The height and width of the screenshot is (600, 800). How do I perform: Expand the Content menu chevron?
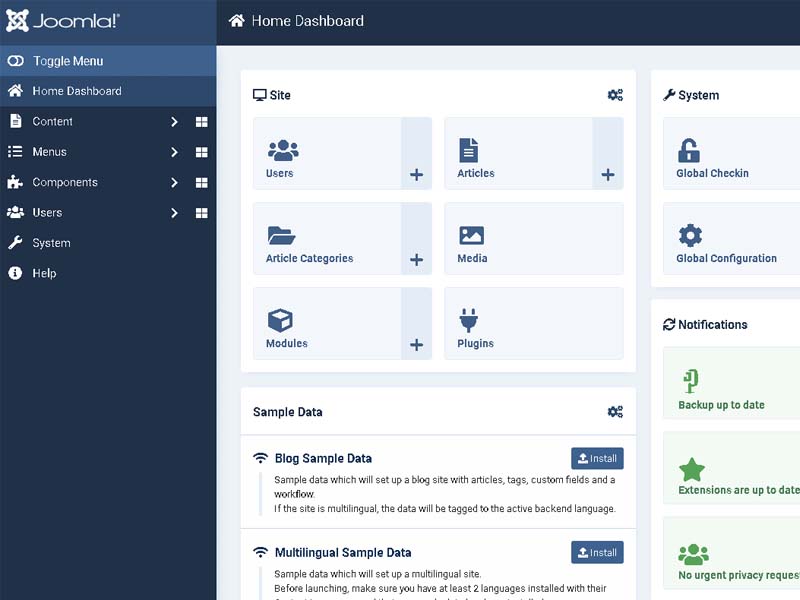(x=174, y=121)
